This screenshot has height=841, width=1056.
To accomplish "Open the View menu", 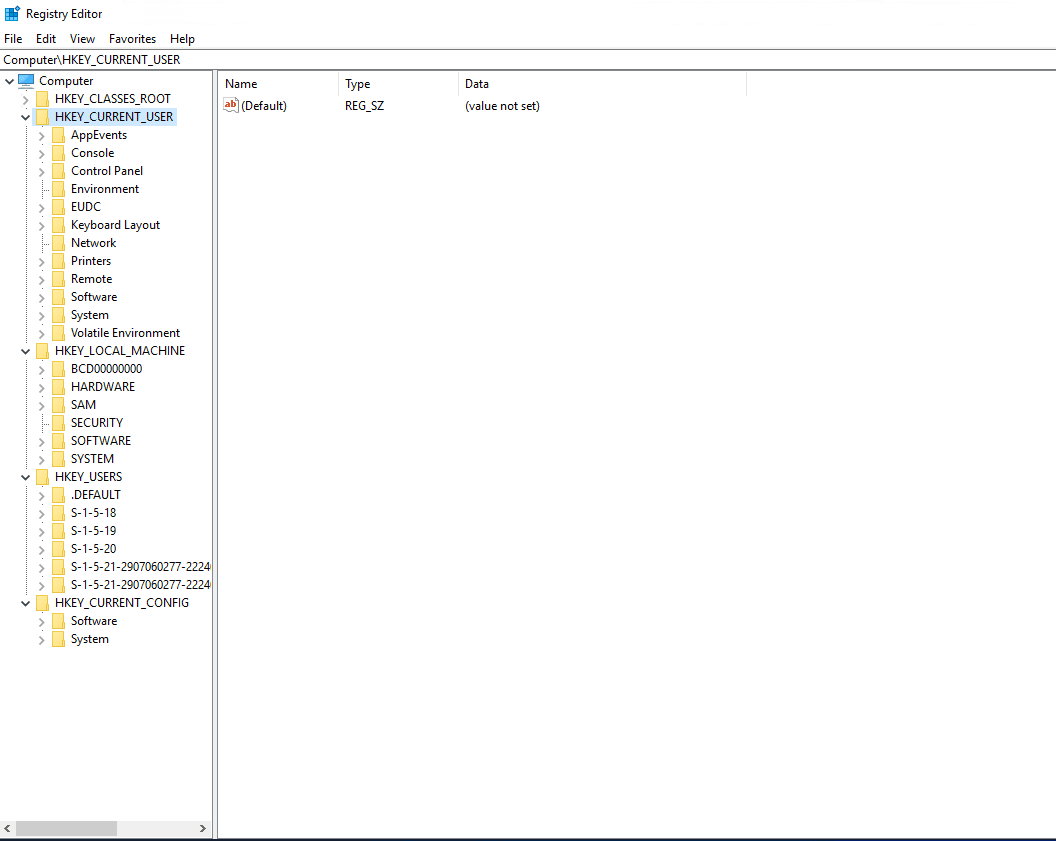I will point(82,39).
